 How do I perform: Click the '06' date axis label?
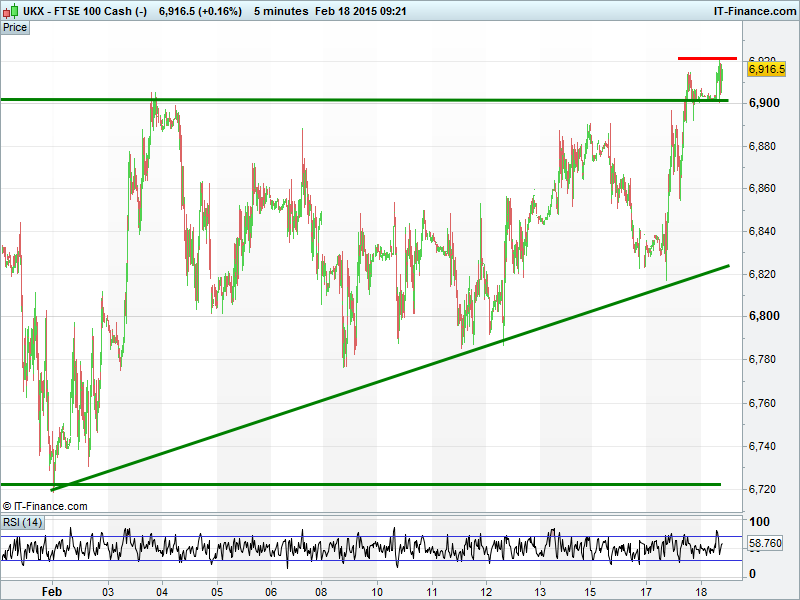click(271, 592)
